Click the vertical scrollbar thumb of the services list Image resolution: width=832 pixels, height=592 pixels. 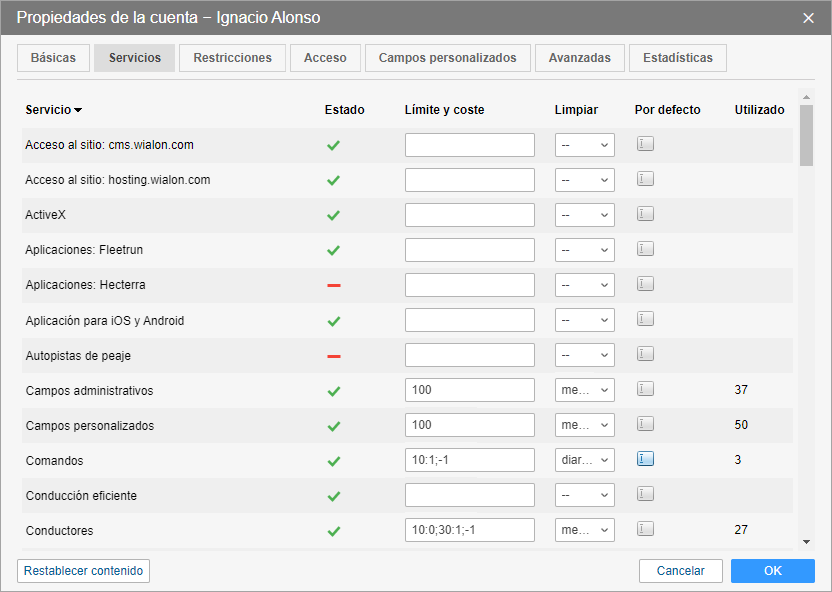click(806, 135)
